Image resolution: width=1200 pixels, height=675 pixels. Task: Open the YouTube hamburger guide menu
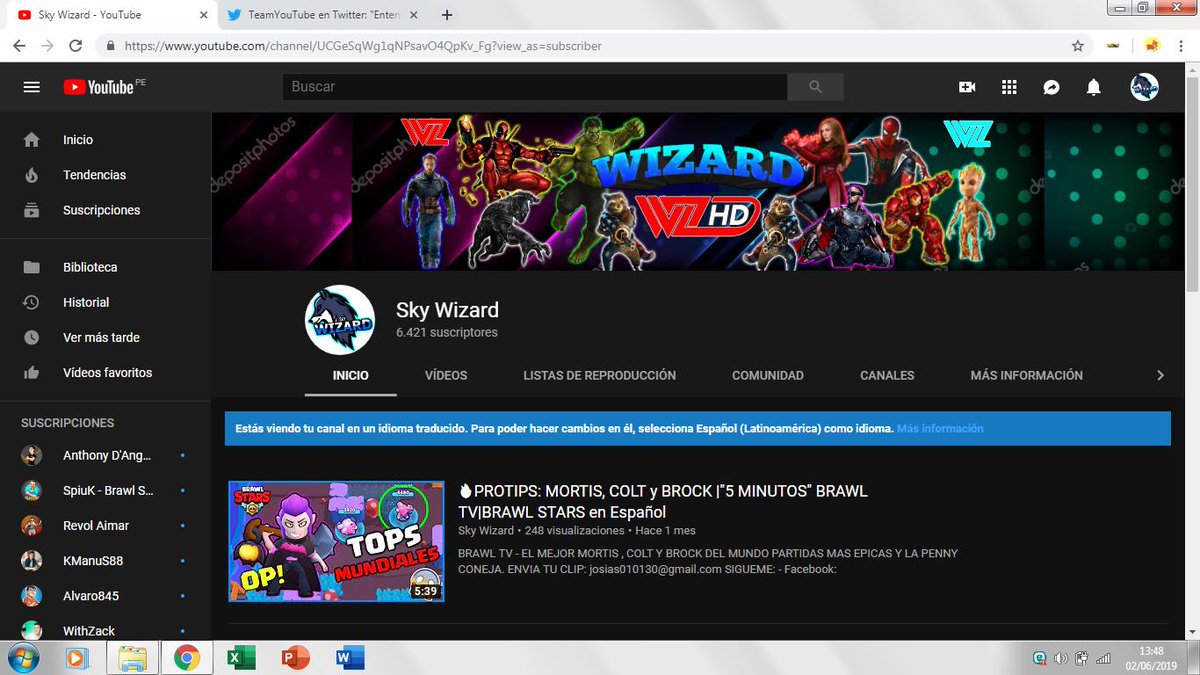point(31,87)
